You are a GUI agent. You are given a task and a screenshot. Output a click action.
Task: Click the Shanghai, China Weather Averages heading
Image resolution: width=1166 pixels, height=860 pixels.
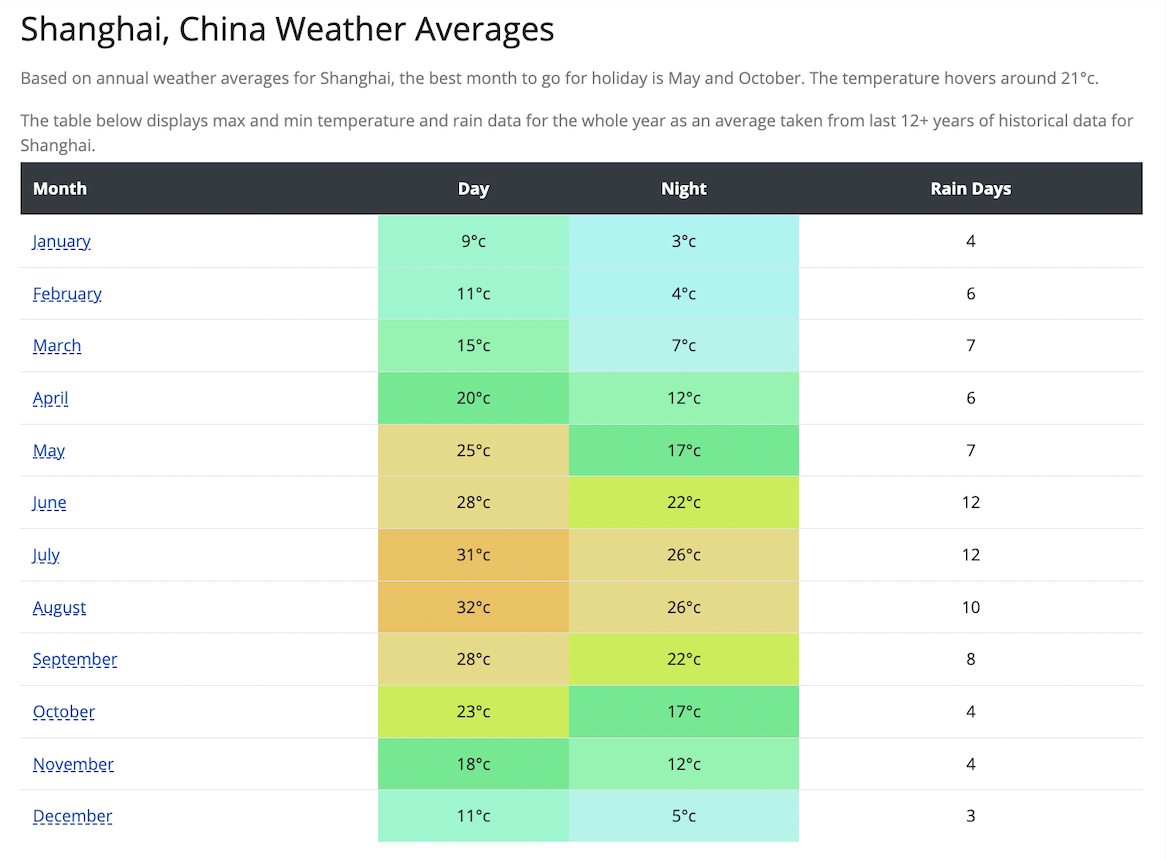(287, 29)
